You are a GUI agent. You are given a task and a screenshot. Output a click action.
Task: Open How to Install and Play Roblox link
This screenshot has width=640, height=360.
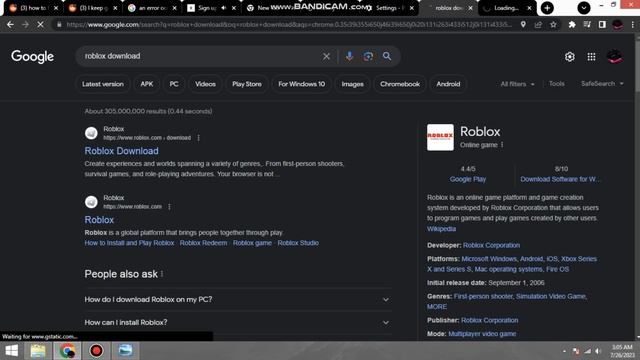tap(129, 243)
